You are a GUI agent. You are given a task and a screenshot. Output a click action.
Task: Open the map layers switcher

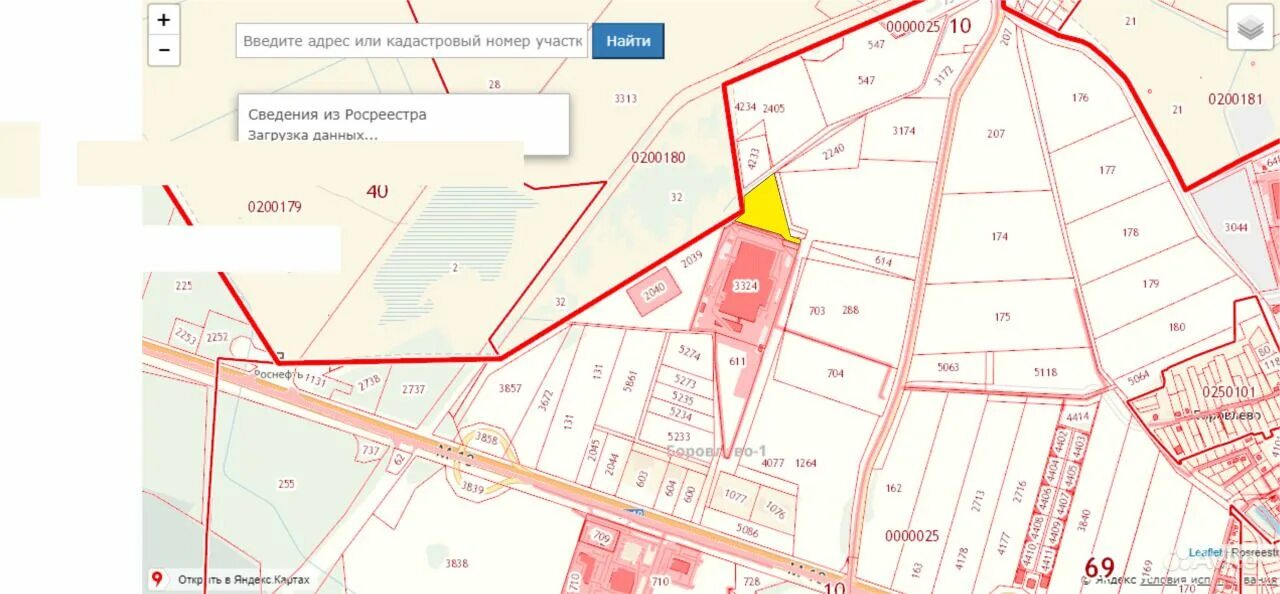tap(1250, 29)
